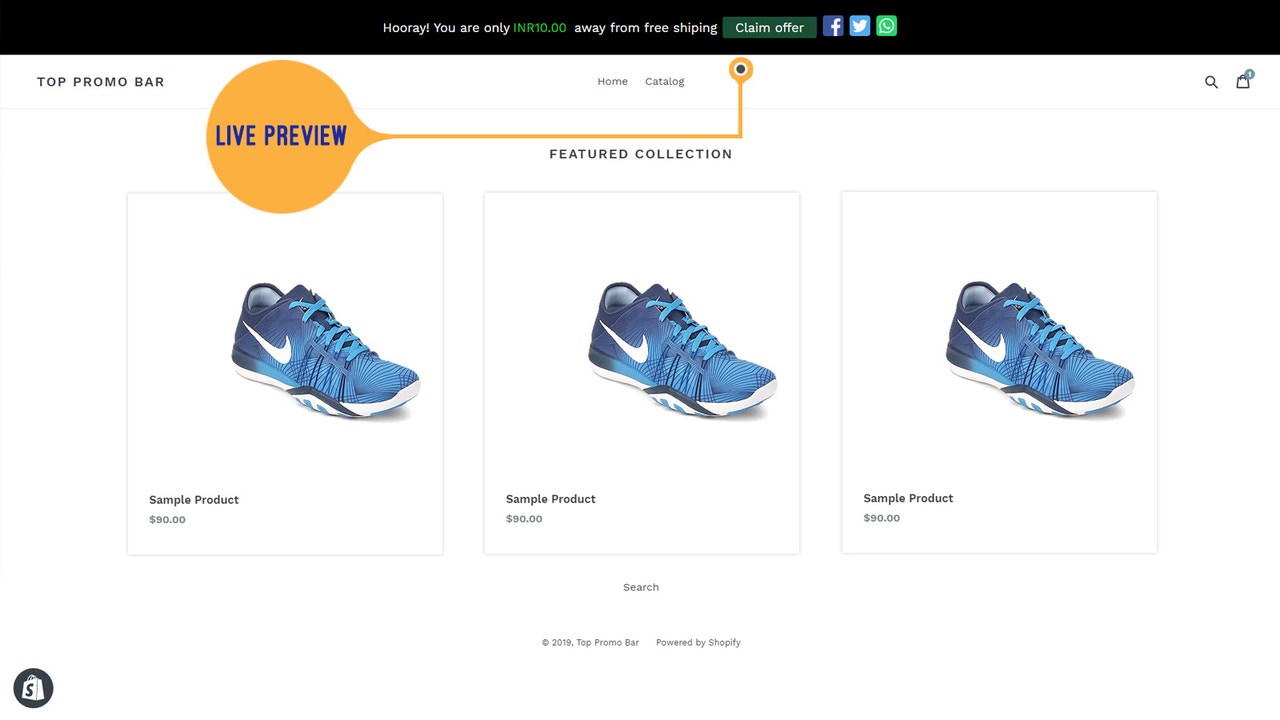Open the WhatsApp share icon
The height and width of the screenshot is (720, 1280).
887,26
